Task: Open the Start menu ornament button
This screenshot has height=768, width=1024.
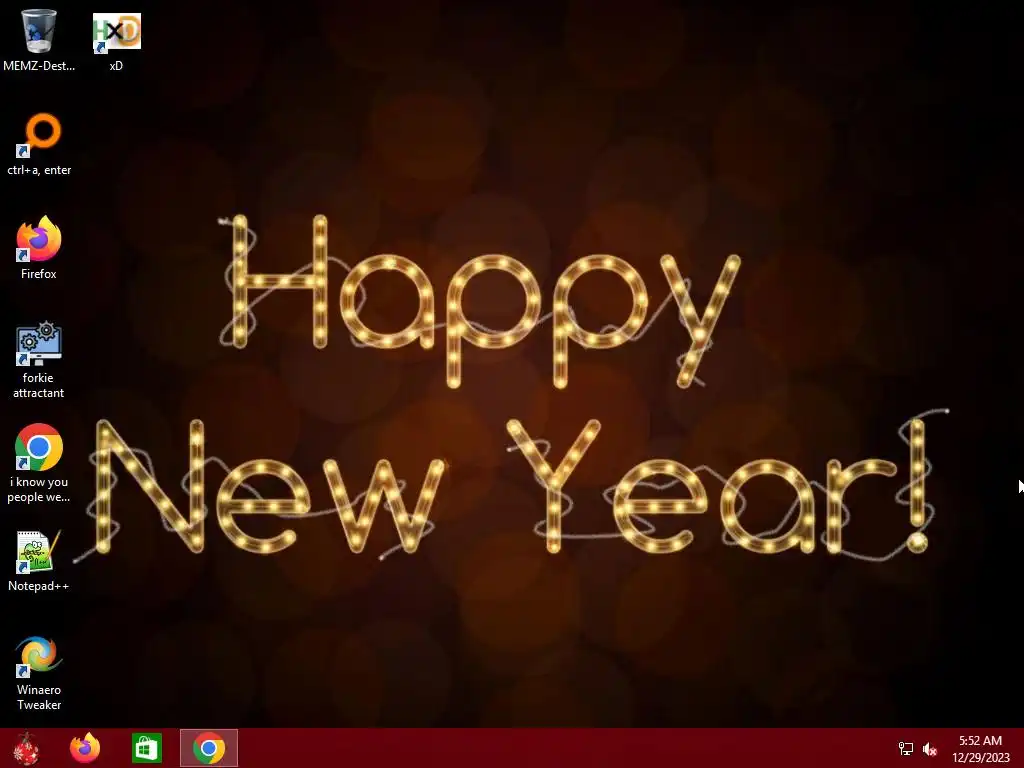Action: click(x=26, y=748)
